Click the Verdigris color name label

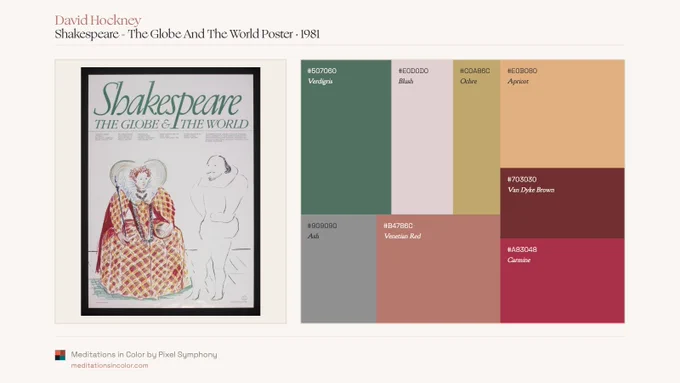tap(320, 81)
